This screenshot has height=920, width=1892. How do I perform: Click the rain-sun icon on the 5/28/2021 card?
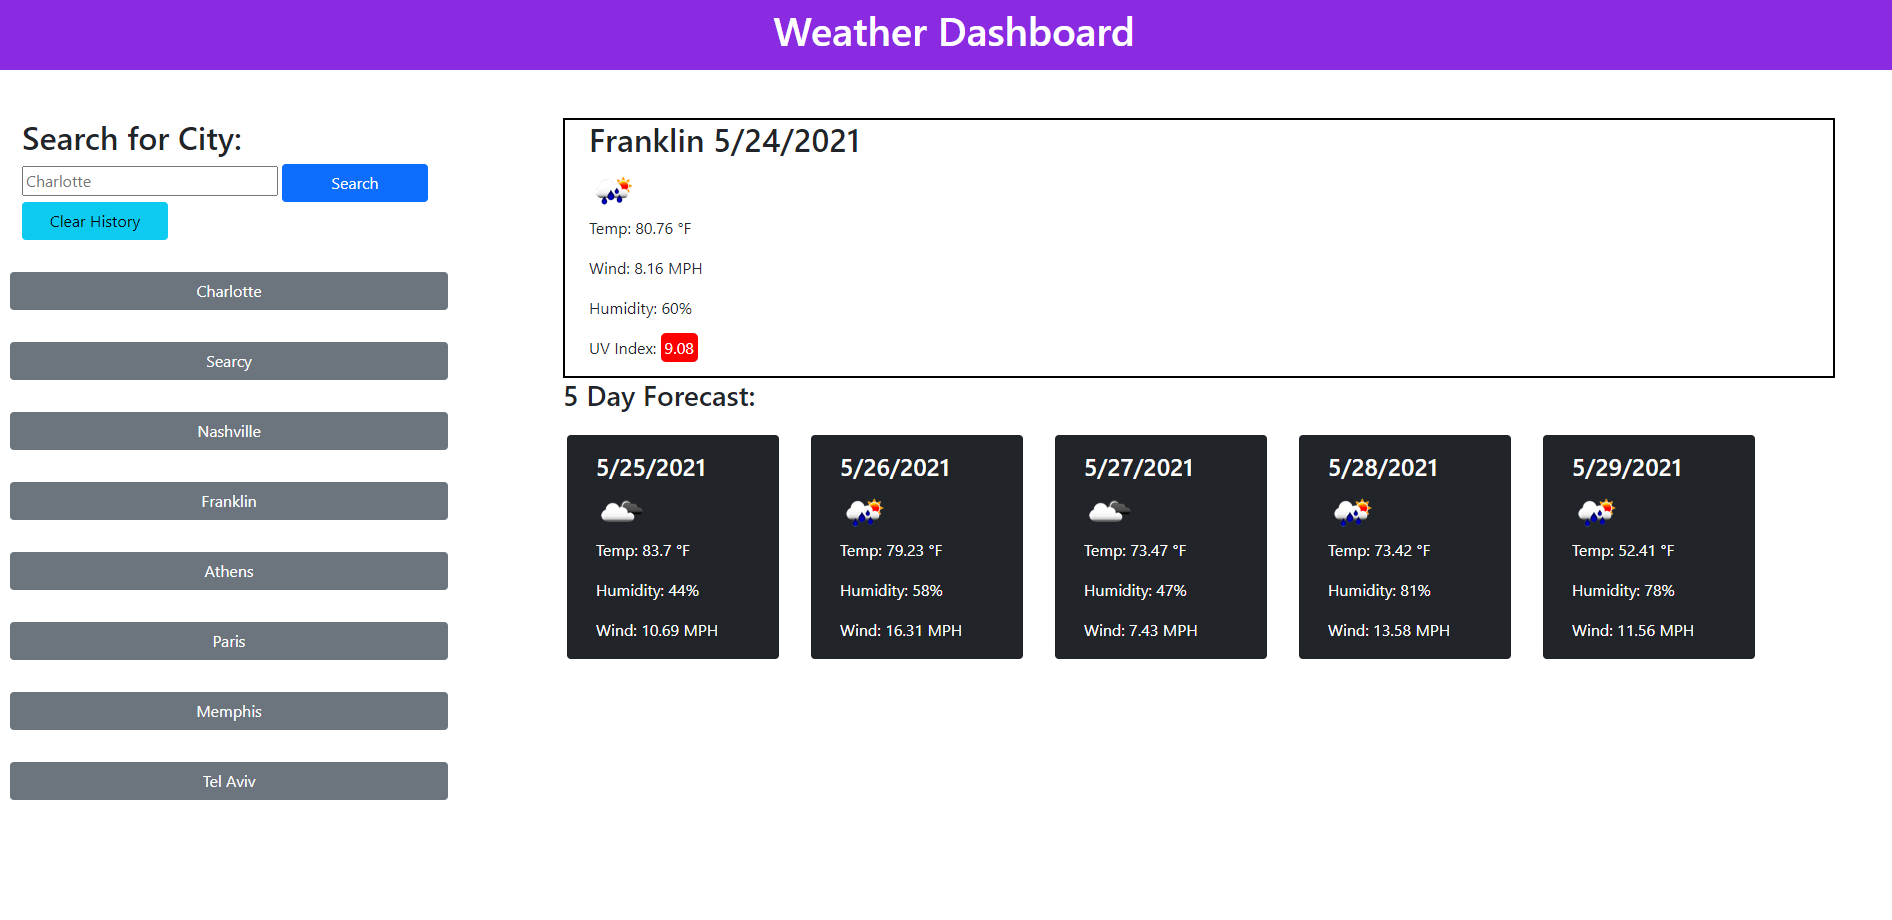pos(1350,511)
